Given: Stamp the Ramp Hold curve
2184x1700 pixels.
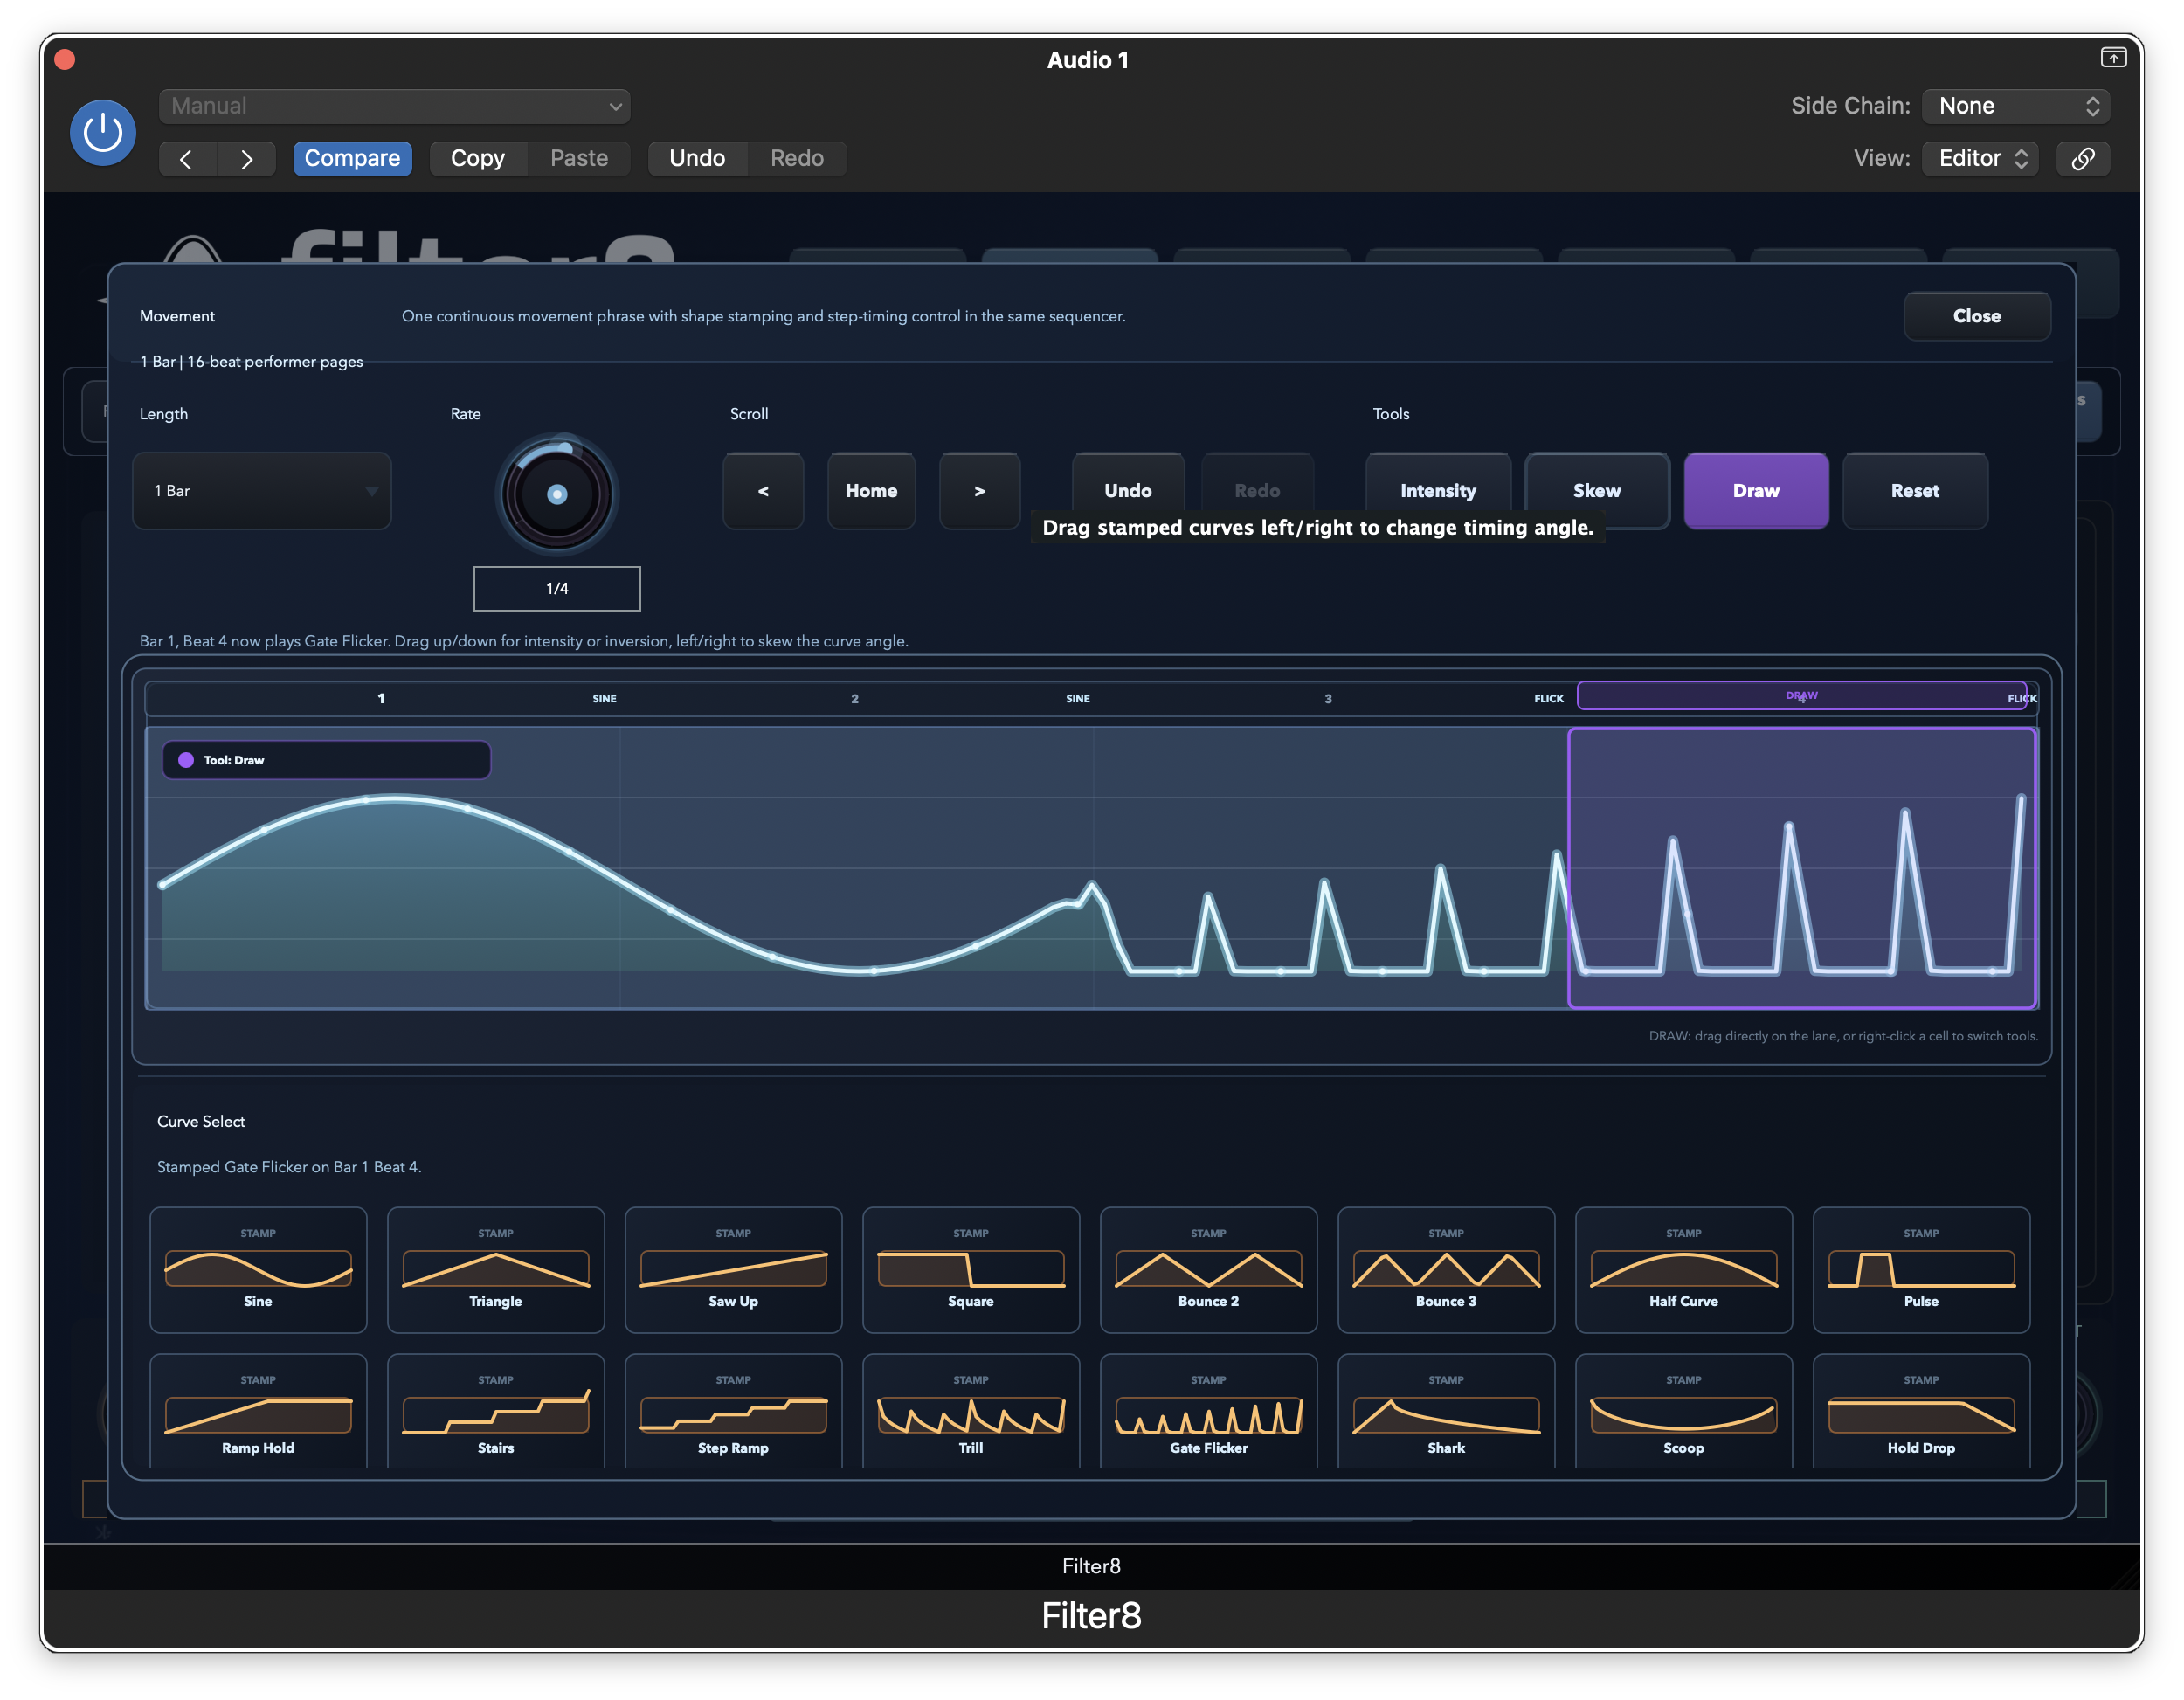Looking at the screenshot, I should coord(258,1412).
